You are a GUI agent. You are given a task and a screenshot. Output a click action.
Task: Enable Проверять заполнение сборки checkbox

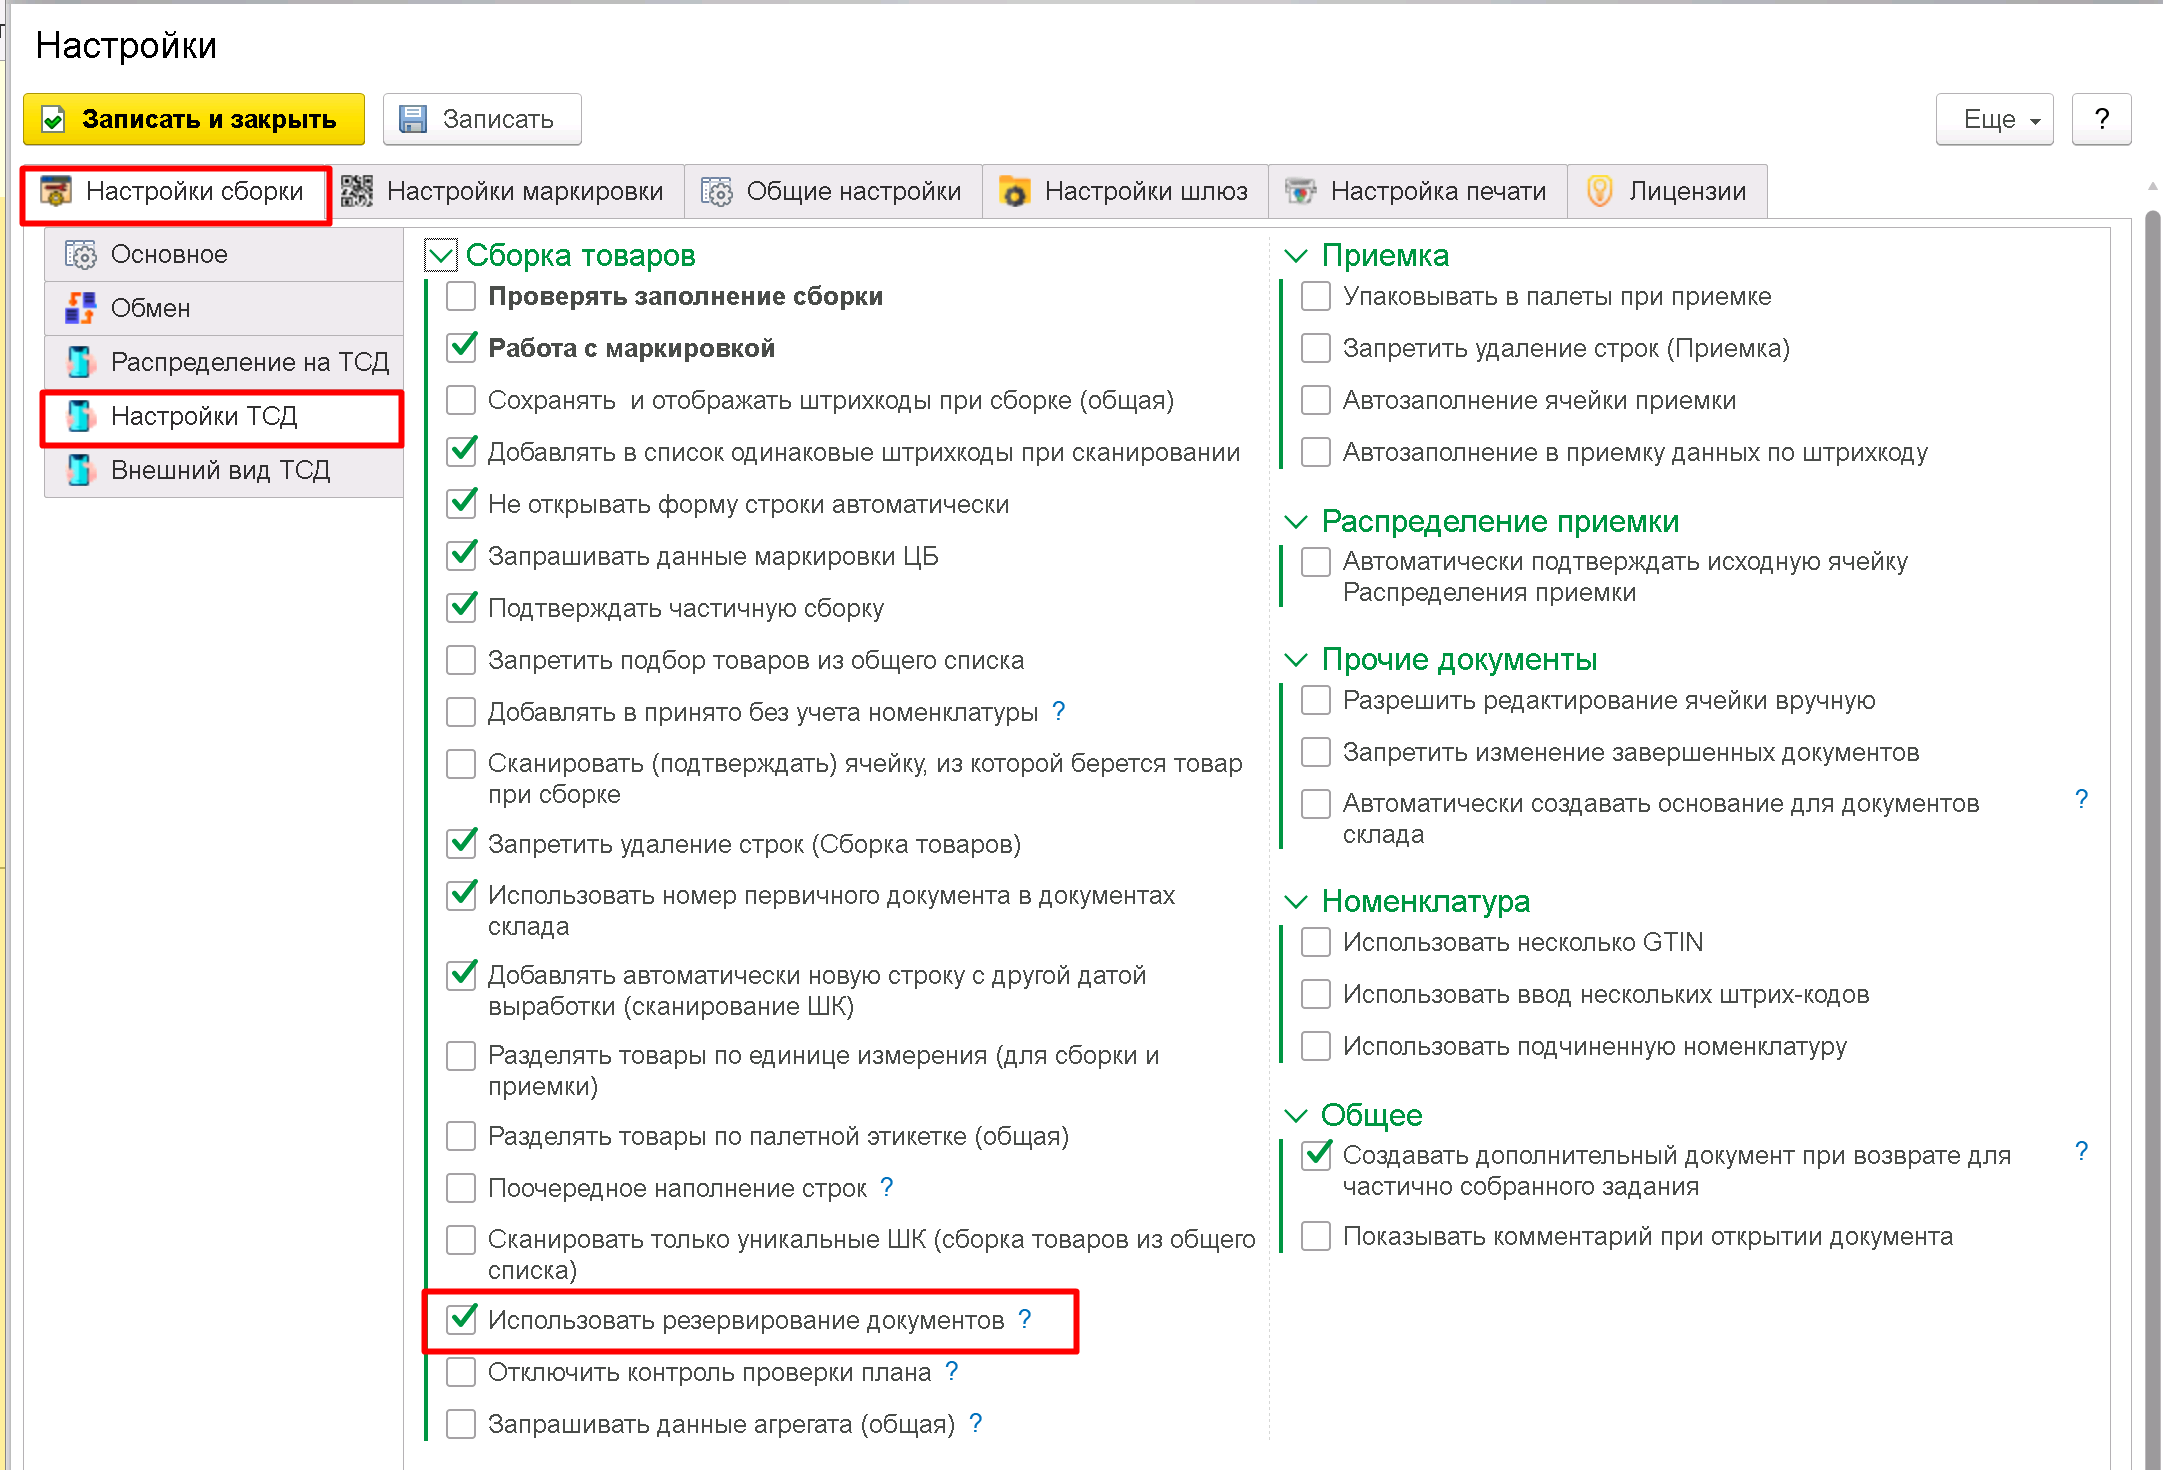(461, 296)
